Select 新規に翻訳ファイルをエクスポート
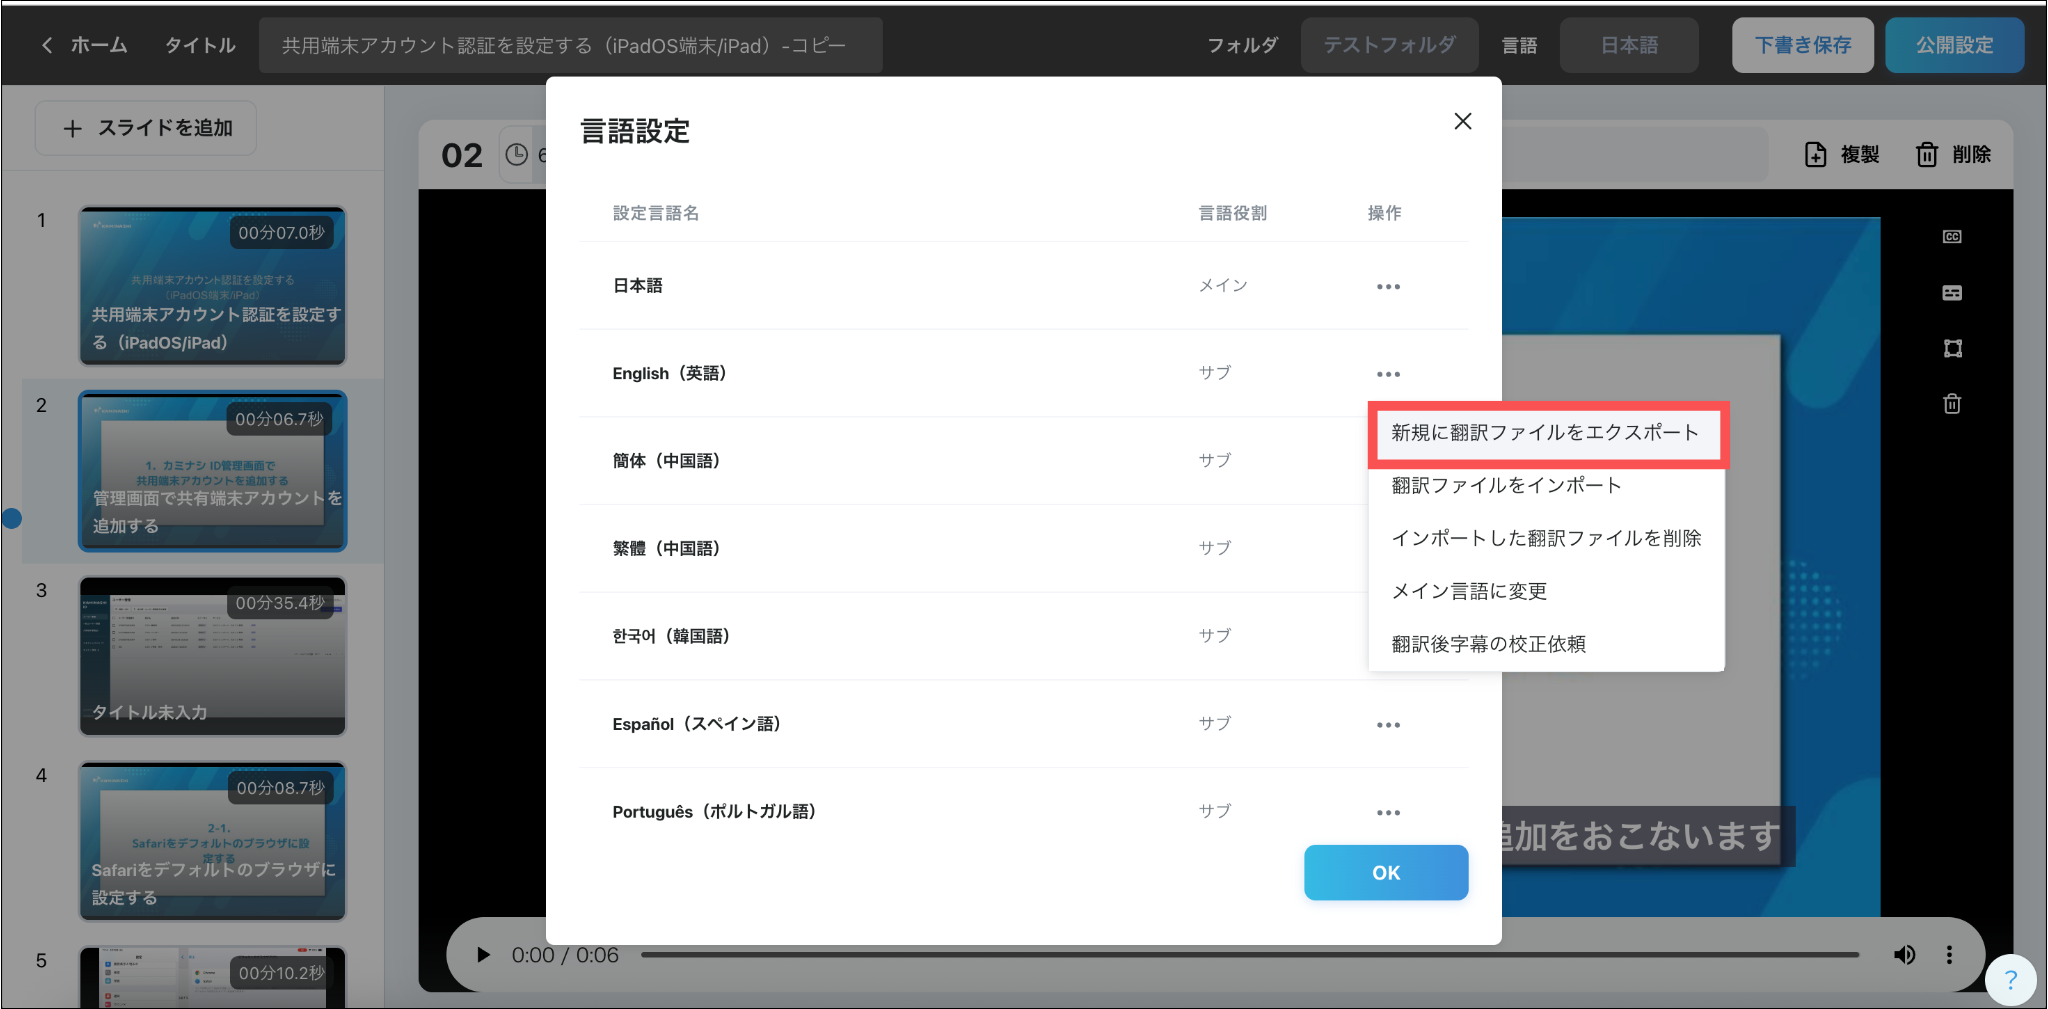The height and width of the screenshot is (1009, 2048). [x=1545, y=433]
